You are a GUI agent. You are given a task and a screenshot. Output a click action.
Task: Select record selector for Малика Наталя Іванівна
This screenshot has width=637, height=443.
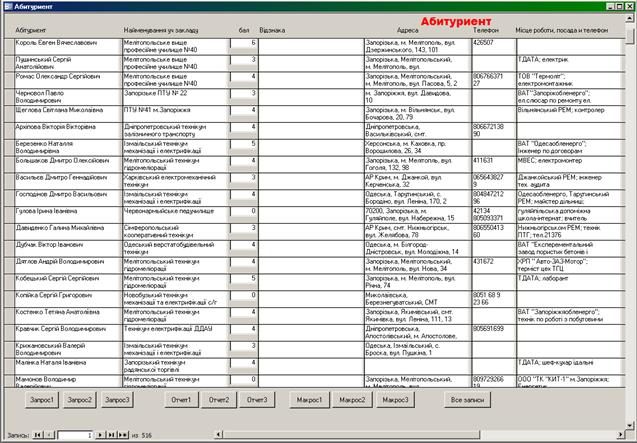pyautogui.click(x=9, y=366)
